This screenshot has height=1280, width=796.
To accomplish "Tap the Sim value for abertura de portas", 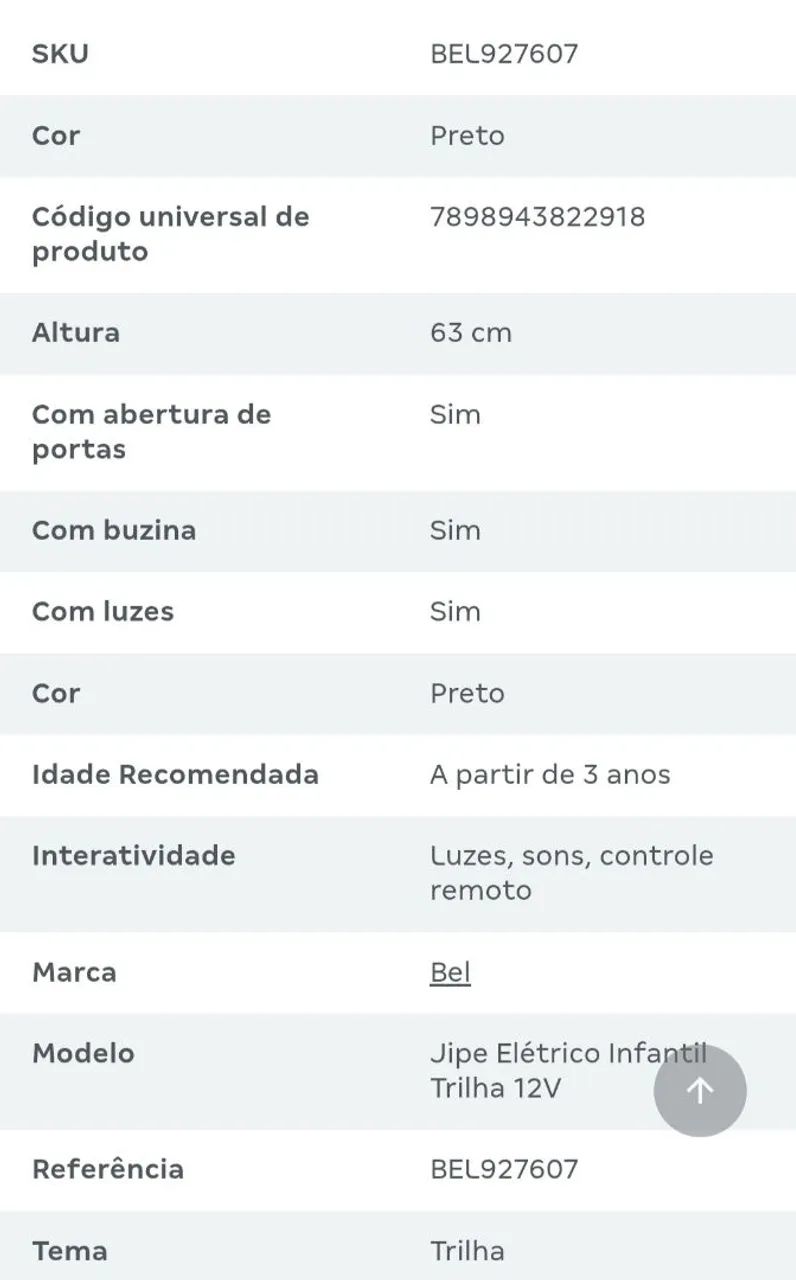I will (455, 415).
